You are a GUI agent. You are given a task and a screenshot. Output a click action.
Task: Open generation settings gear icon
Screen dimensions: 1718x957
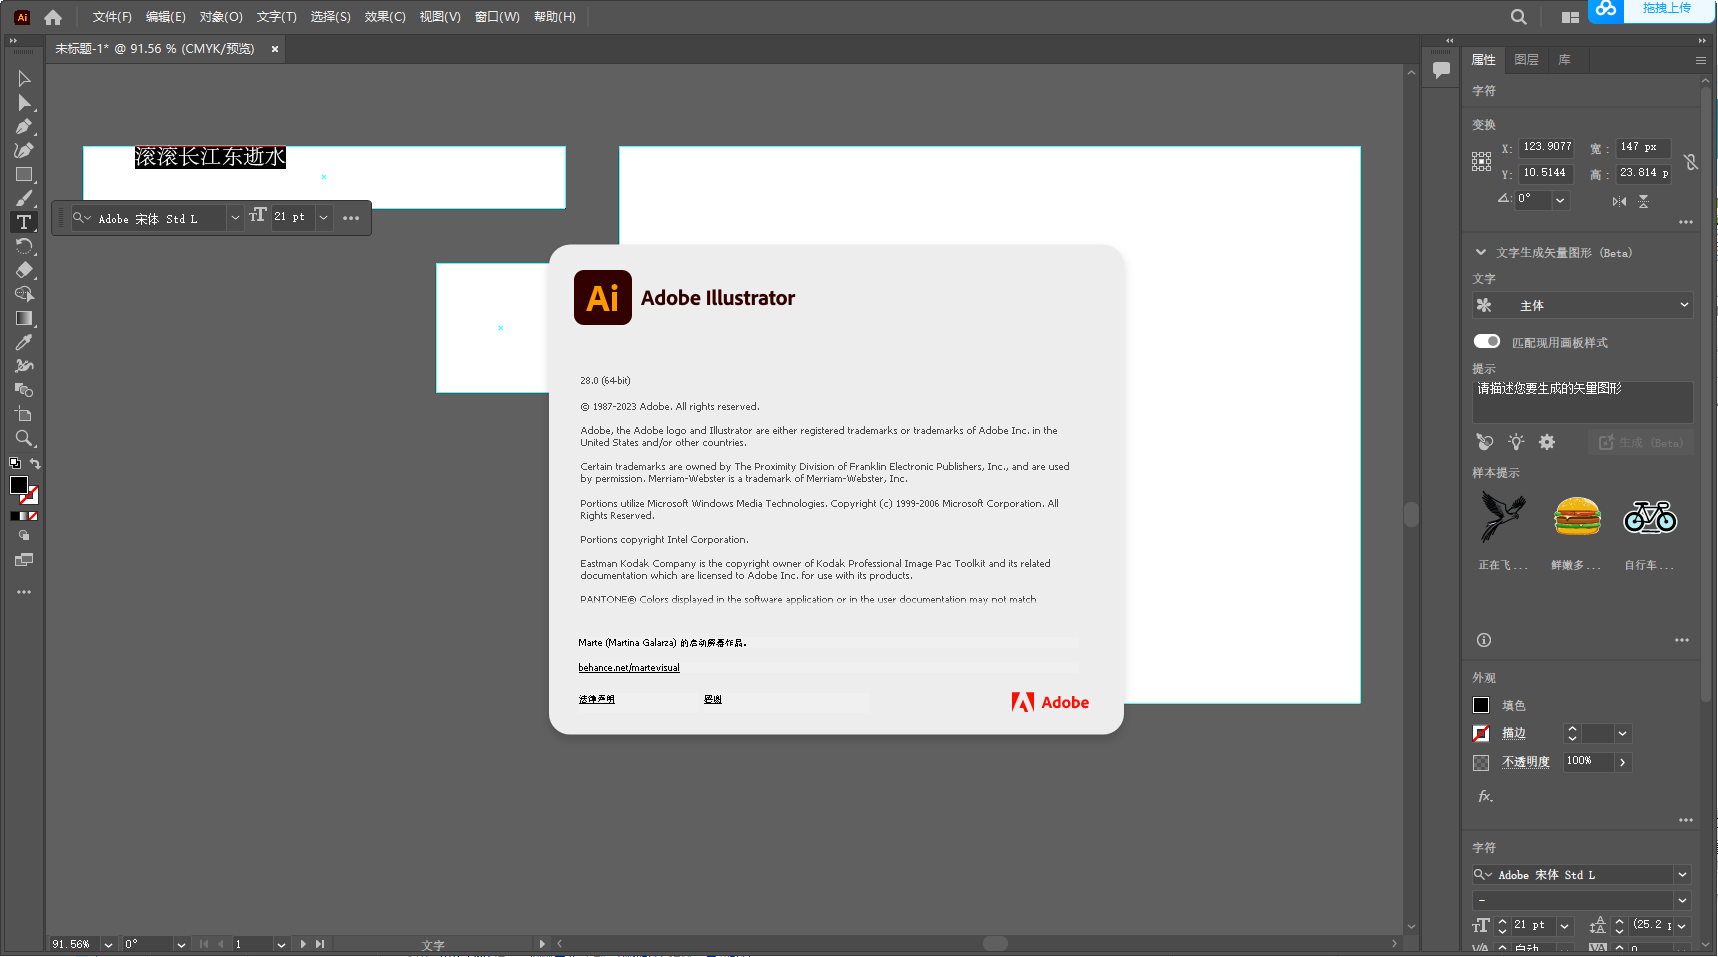[1547, 442]
